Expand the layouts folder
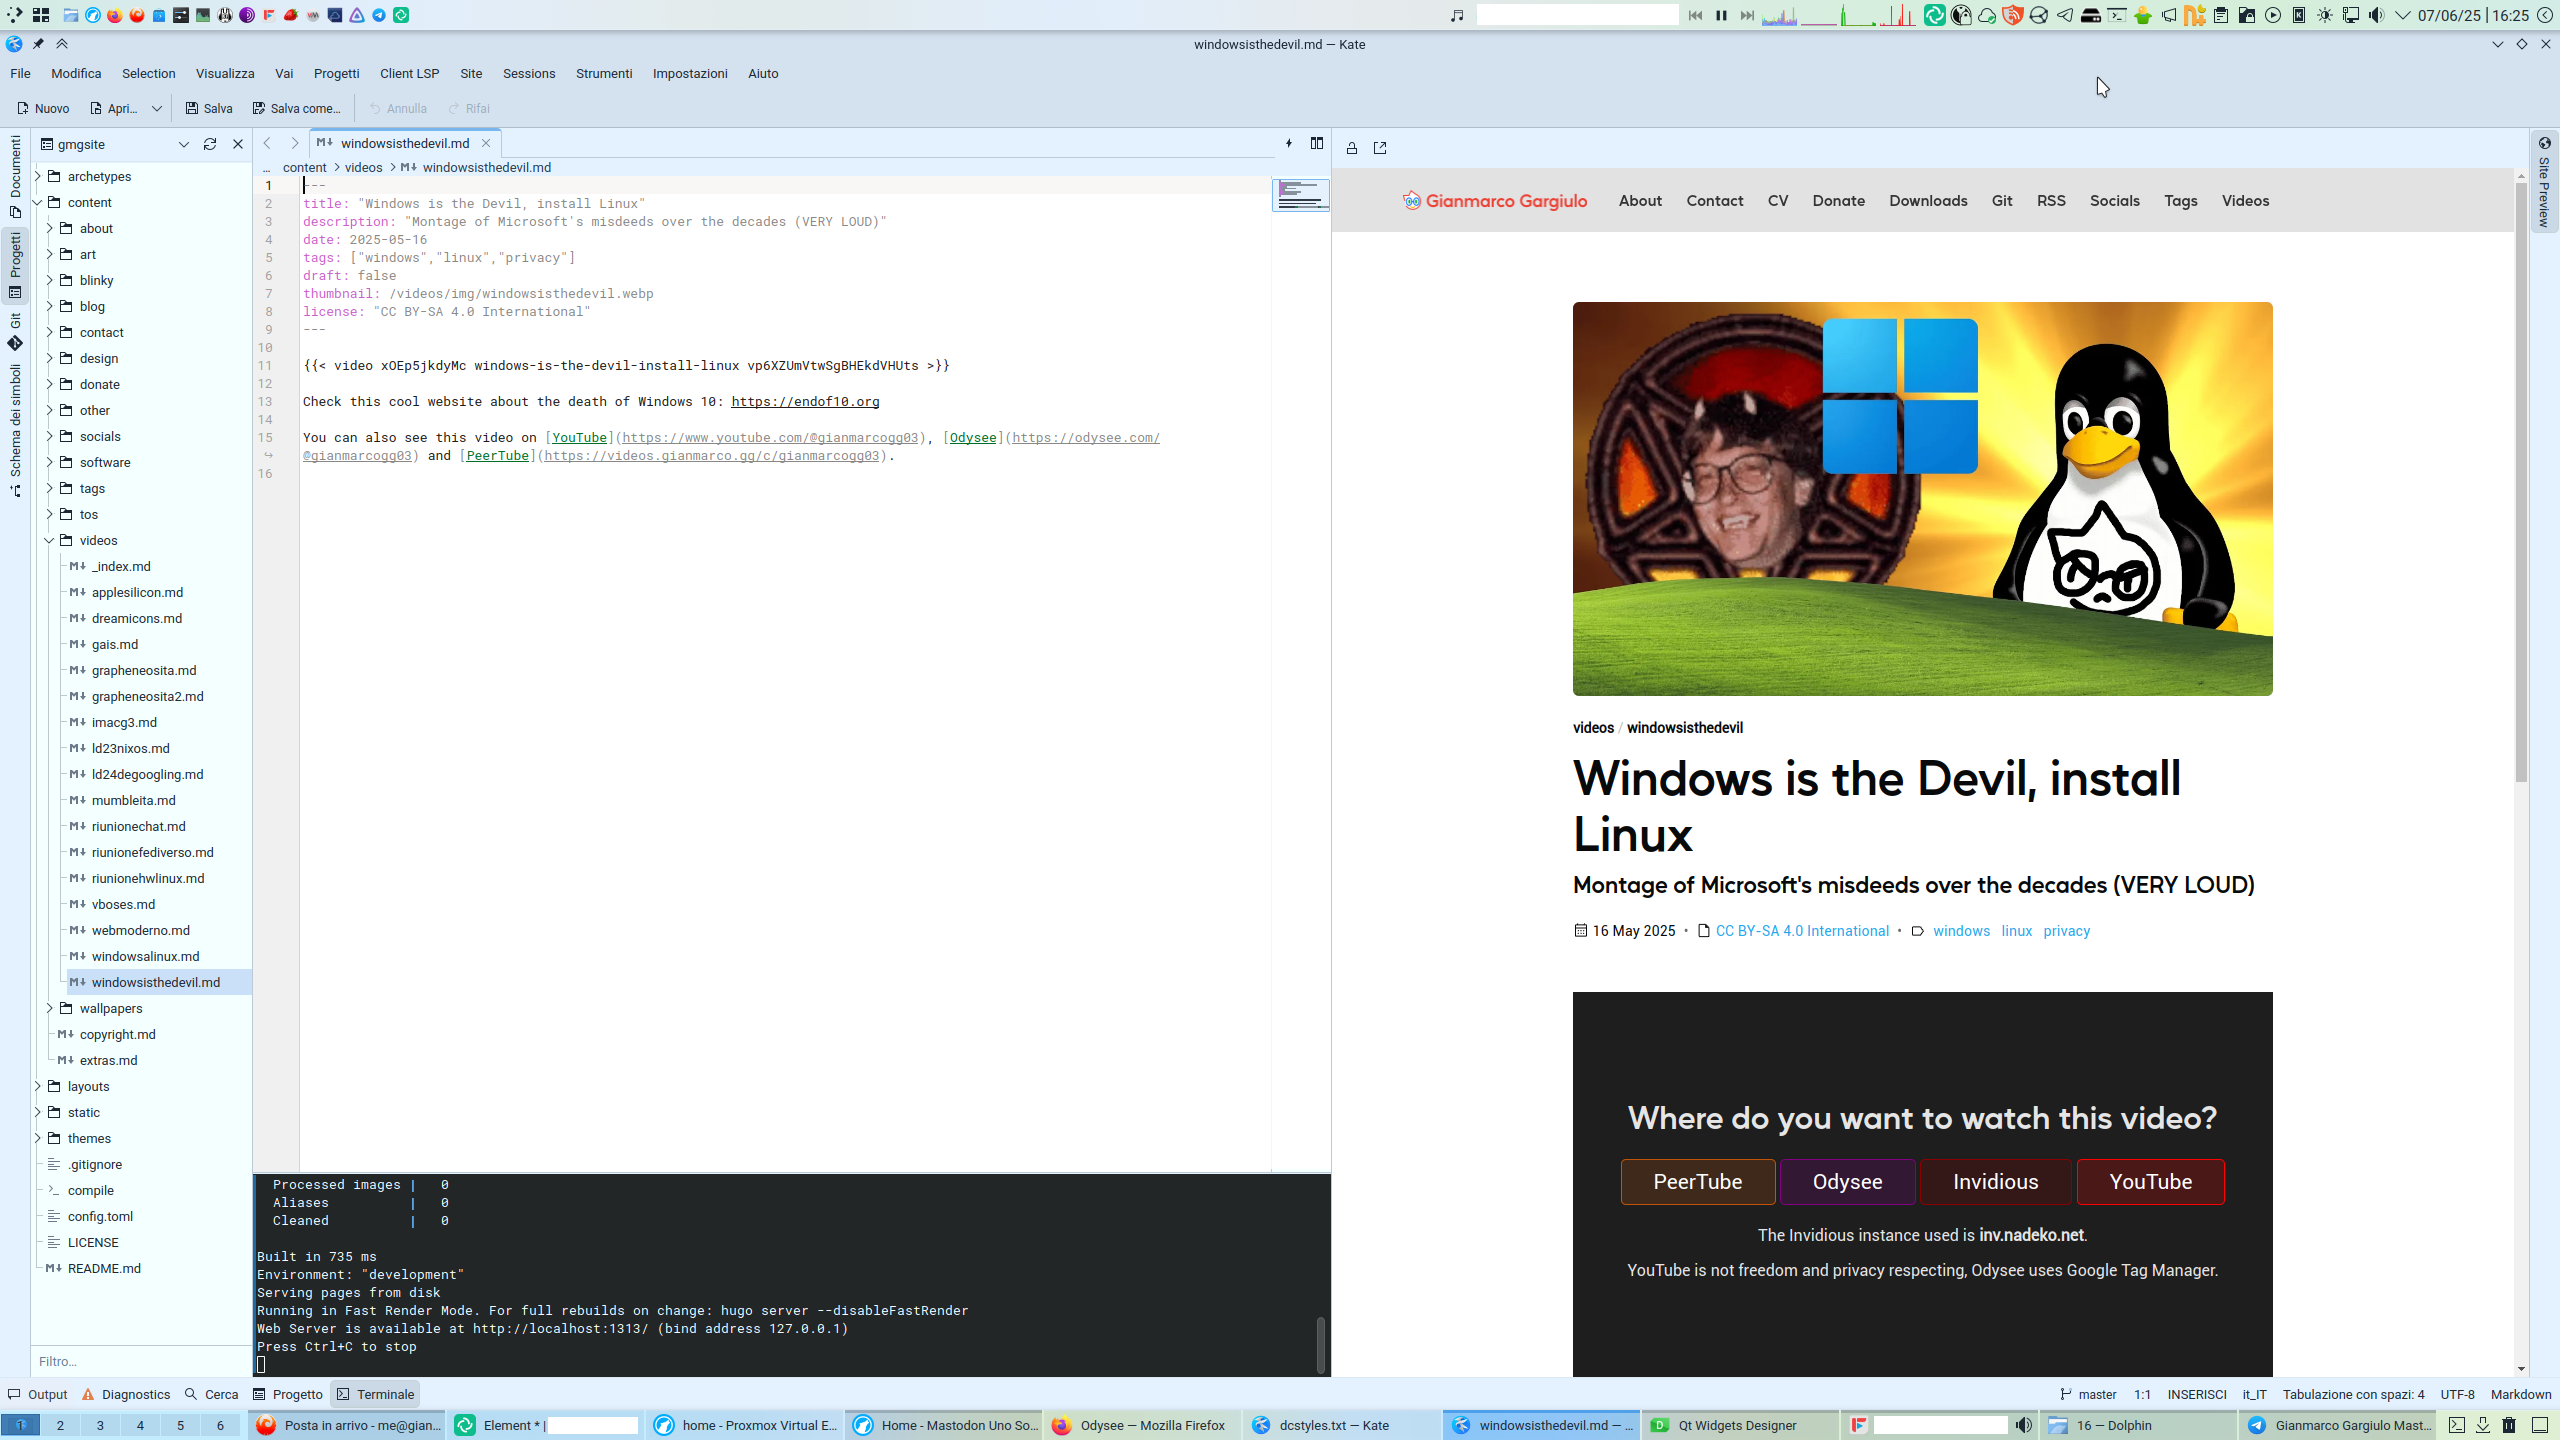Image resolution: width=2560 pixels, height=1440 pixels. click(x=38, y=1086)
